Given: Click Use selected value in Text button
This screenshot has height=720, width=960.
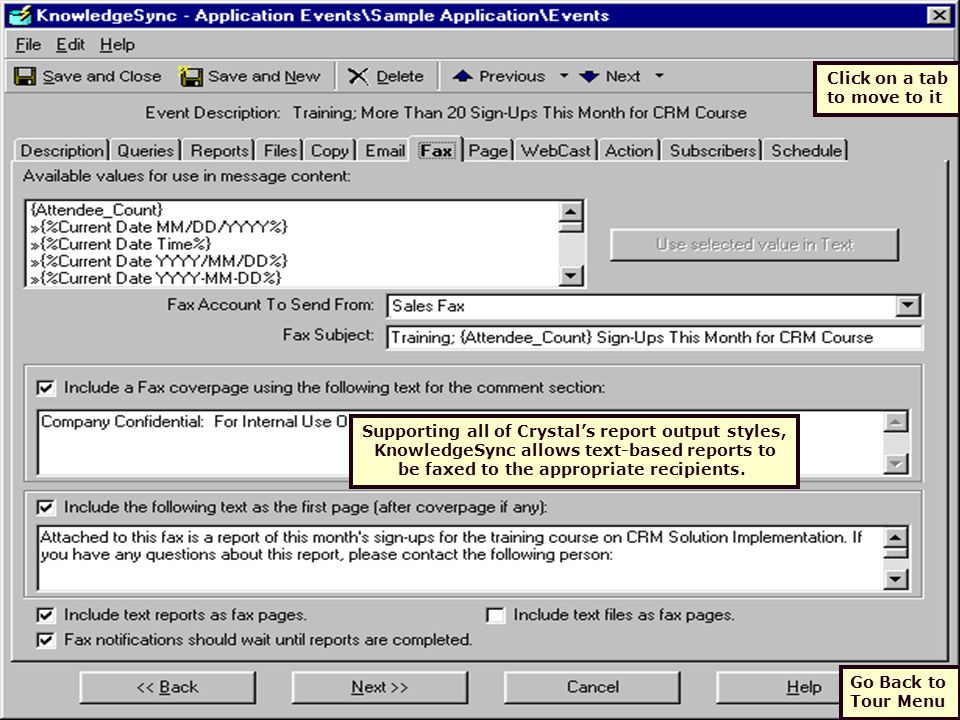Looking at the screenshot, I should pyautogui.click(x=754, y=245).
